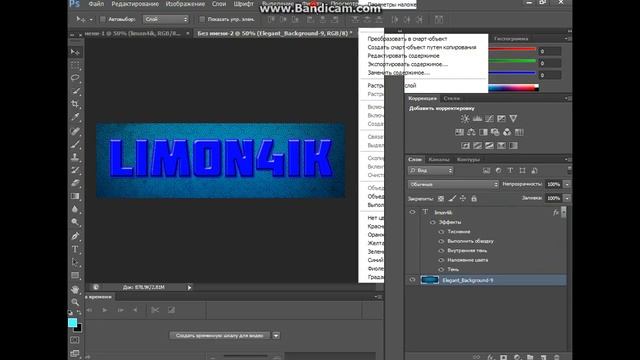Lock transparent pixels in Layers panel

point(441,199)
